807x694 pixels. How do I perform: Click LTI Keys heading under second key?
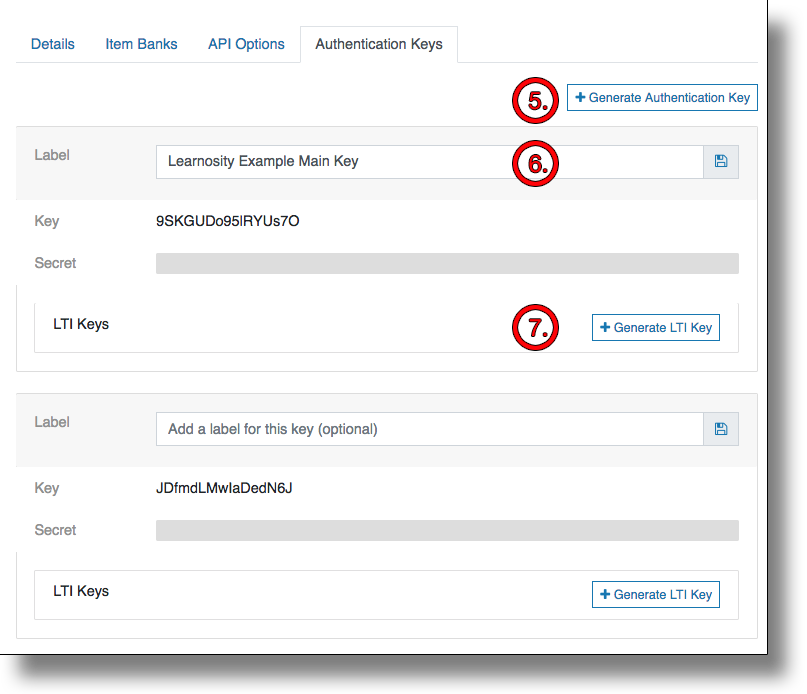coord(81,591)
